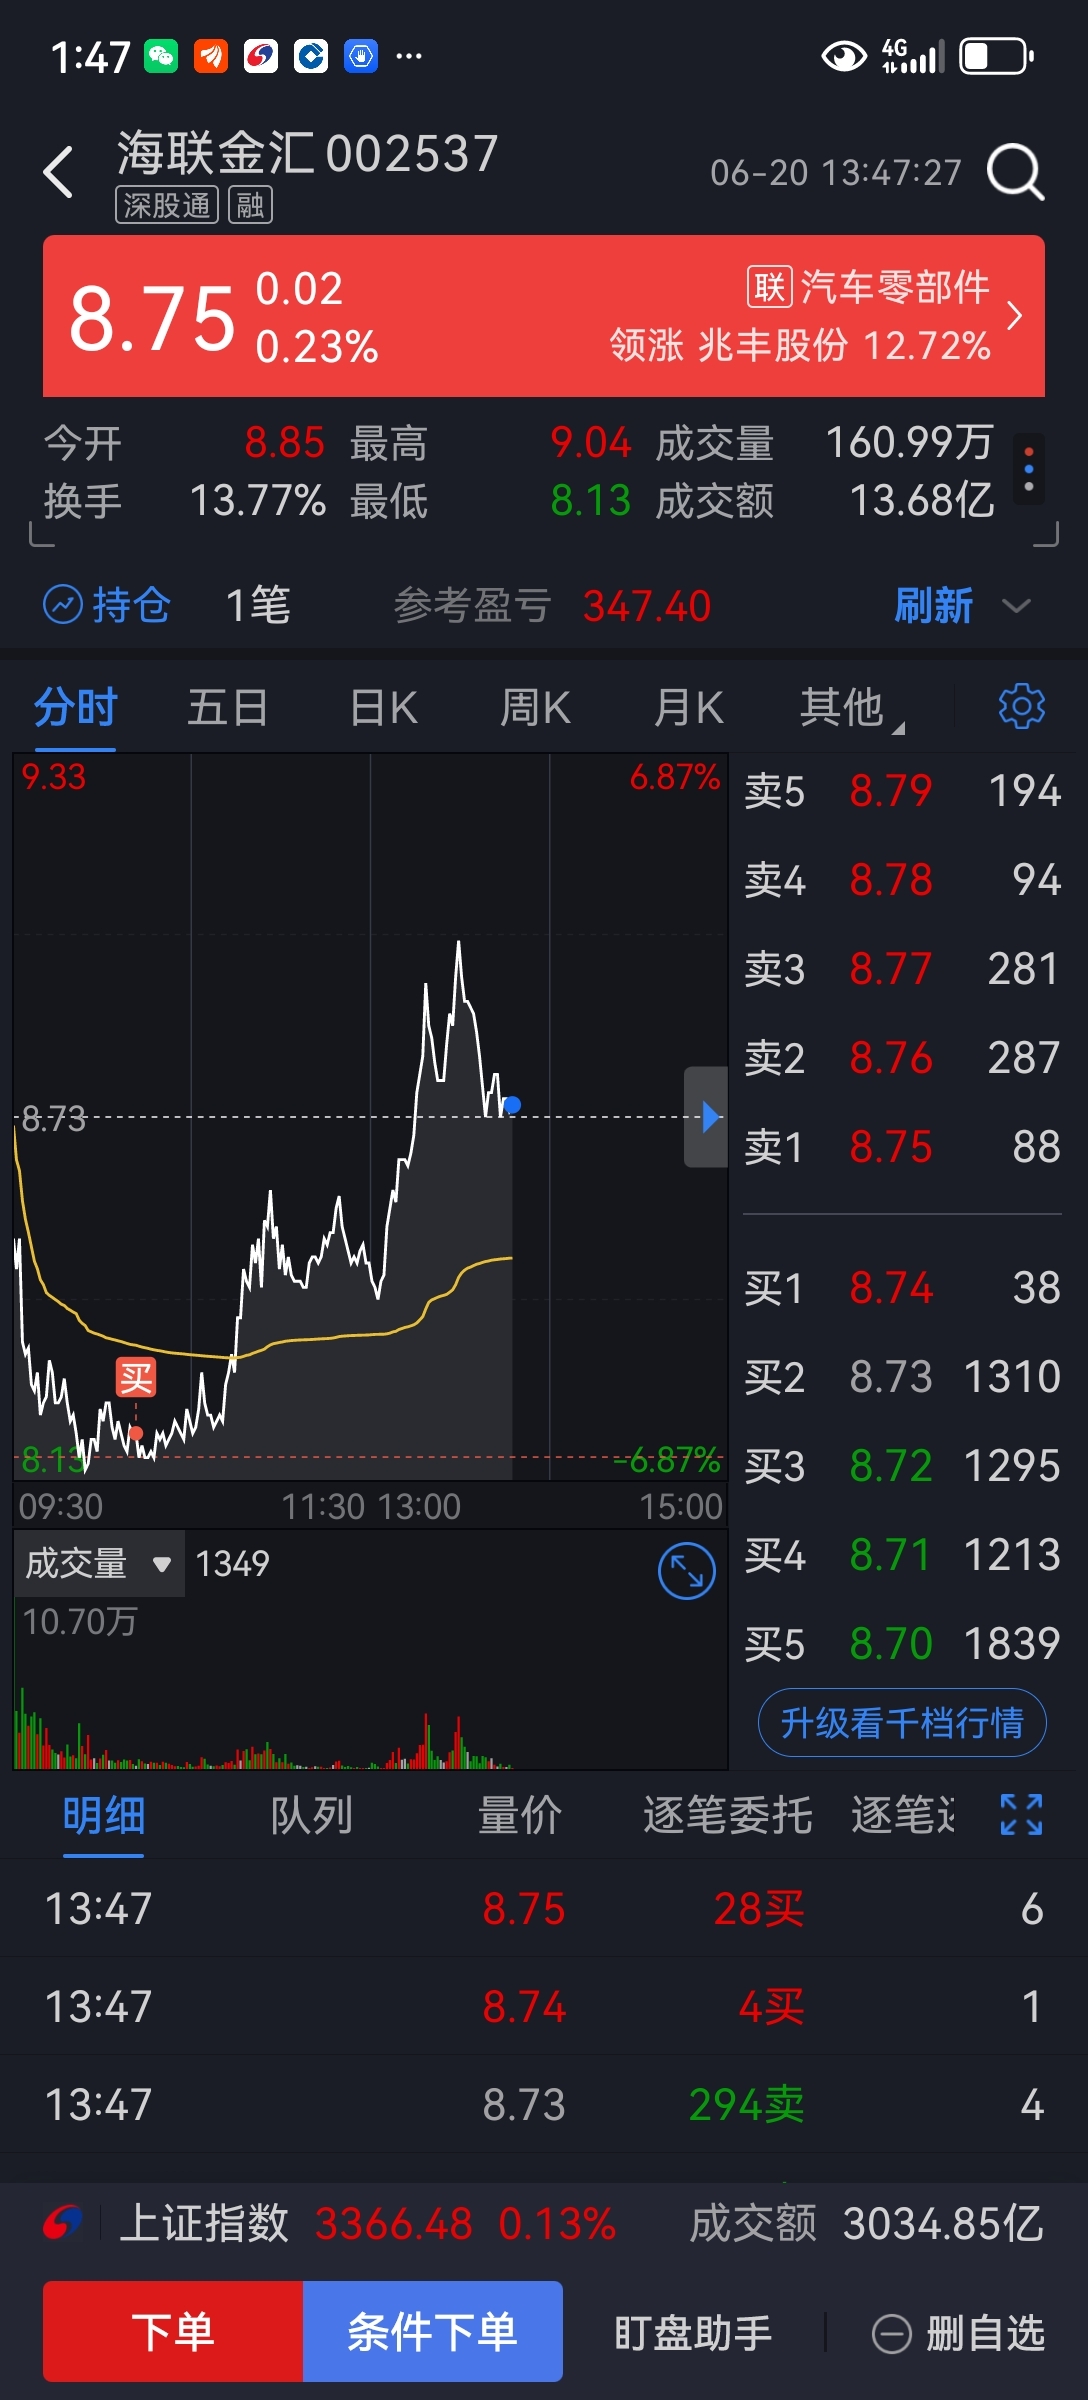Select the 量价 tab

[520, 1816]
